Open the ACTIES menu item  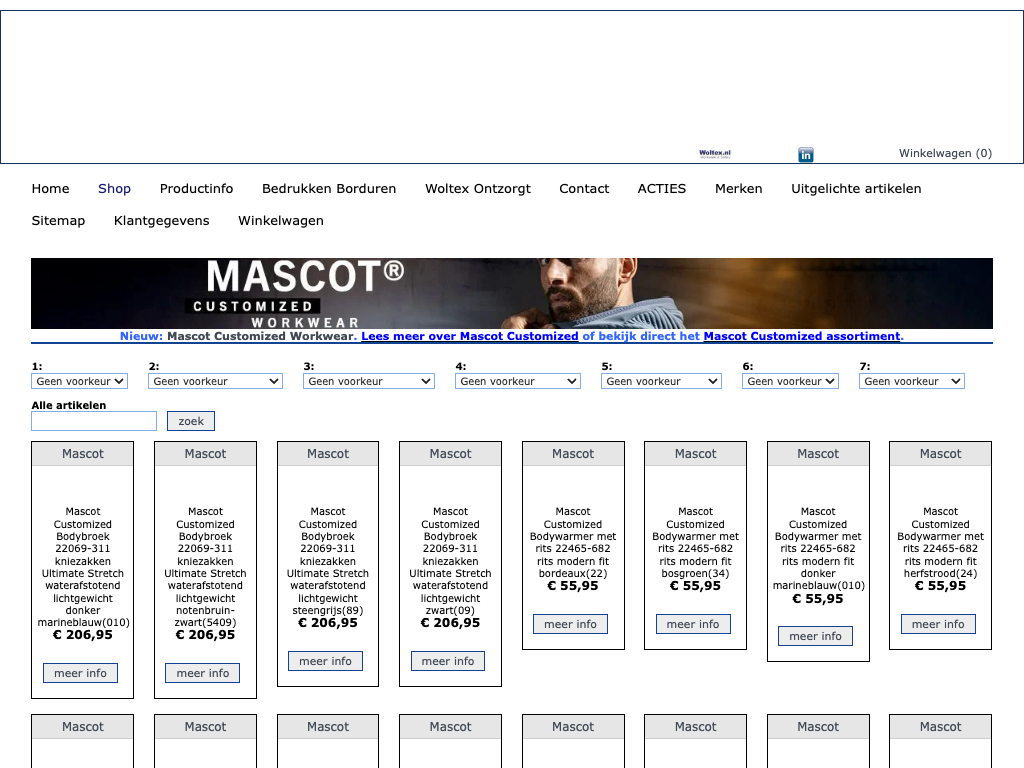click(x=662, y=189)
